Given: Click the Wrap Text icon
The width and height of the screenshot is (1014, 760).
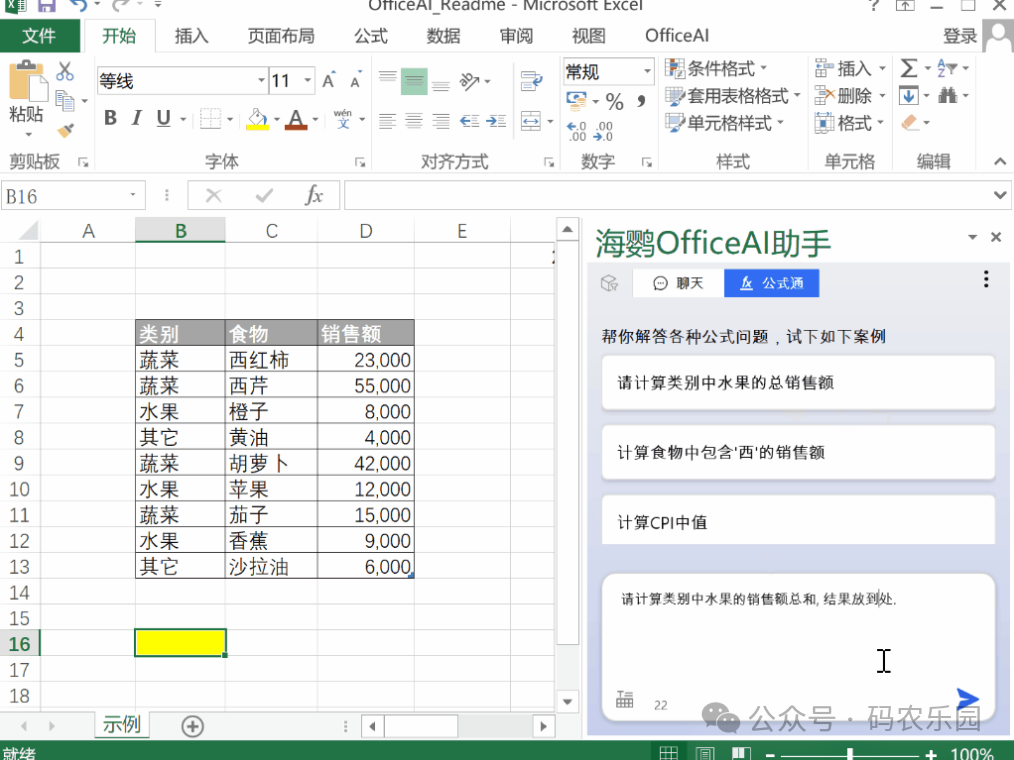Looking at the screenshot, I should tap(531, 81).
